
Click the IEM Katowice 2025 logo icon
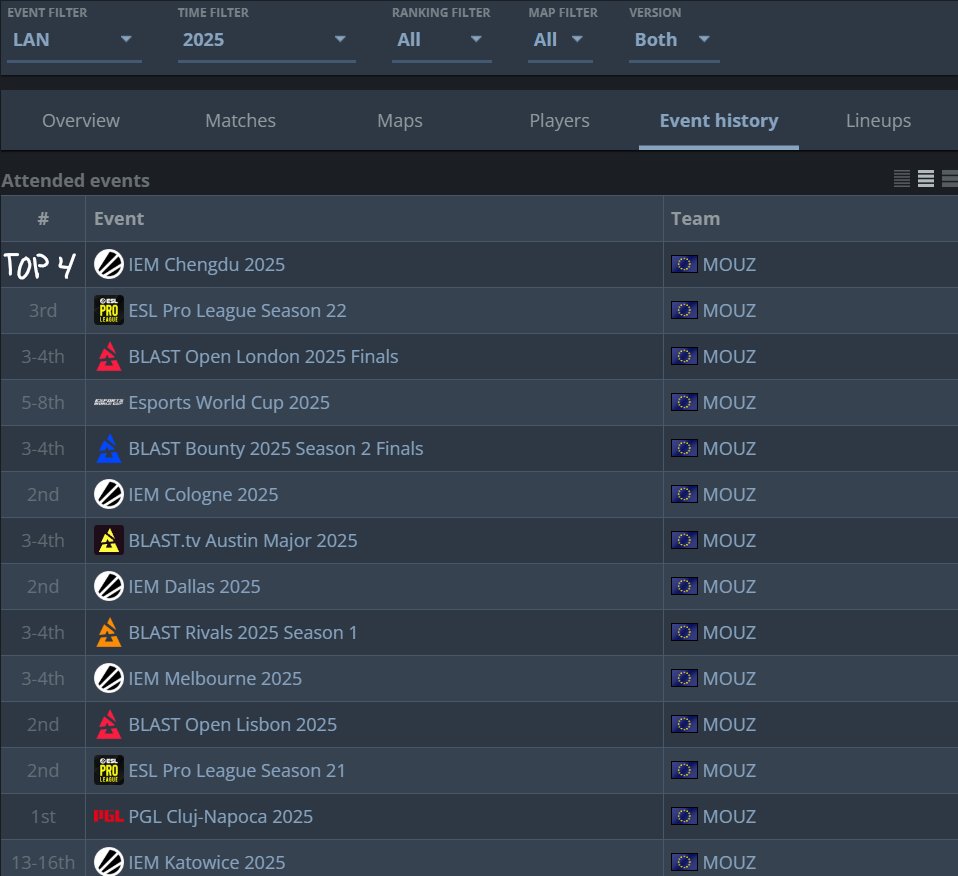pyautogui.click(x=109, y=862)
